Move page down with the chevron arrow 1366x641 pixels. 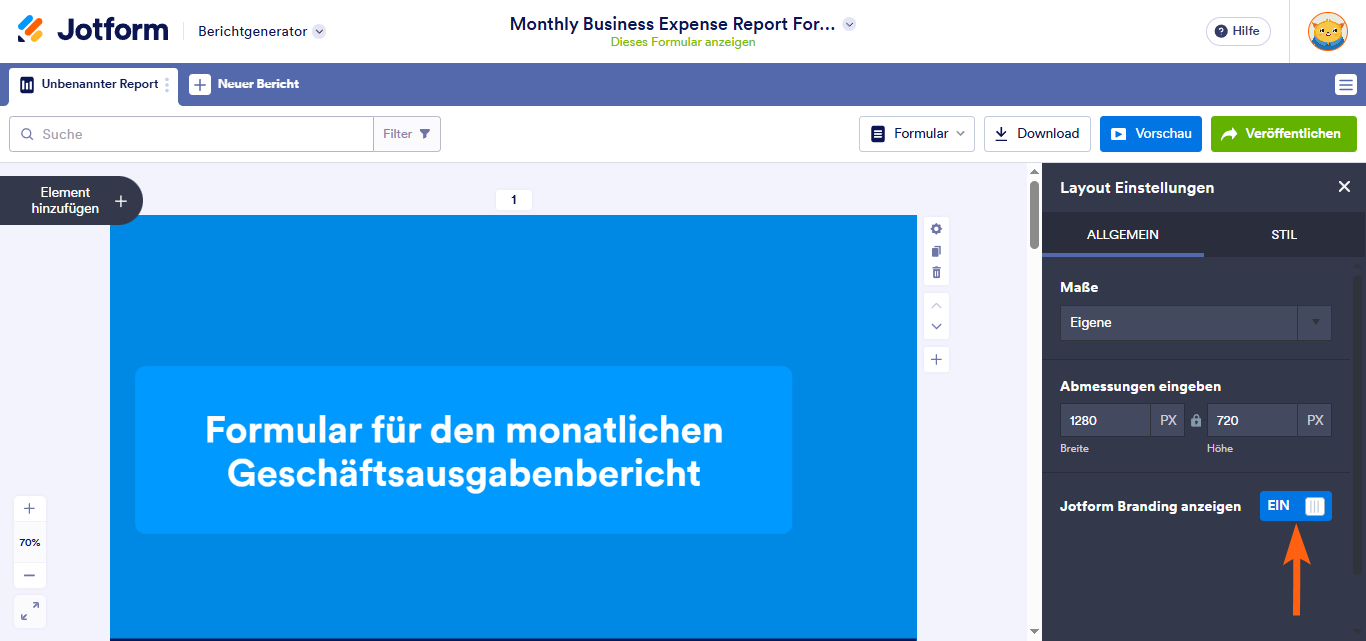click(935, 326)
